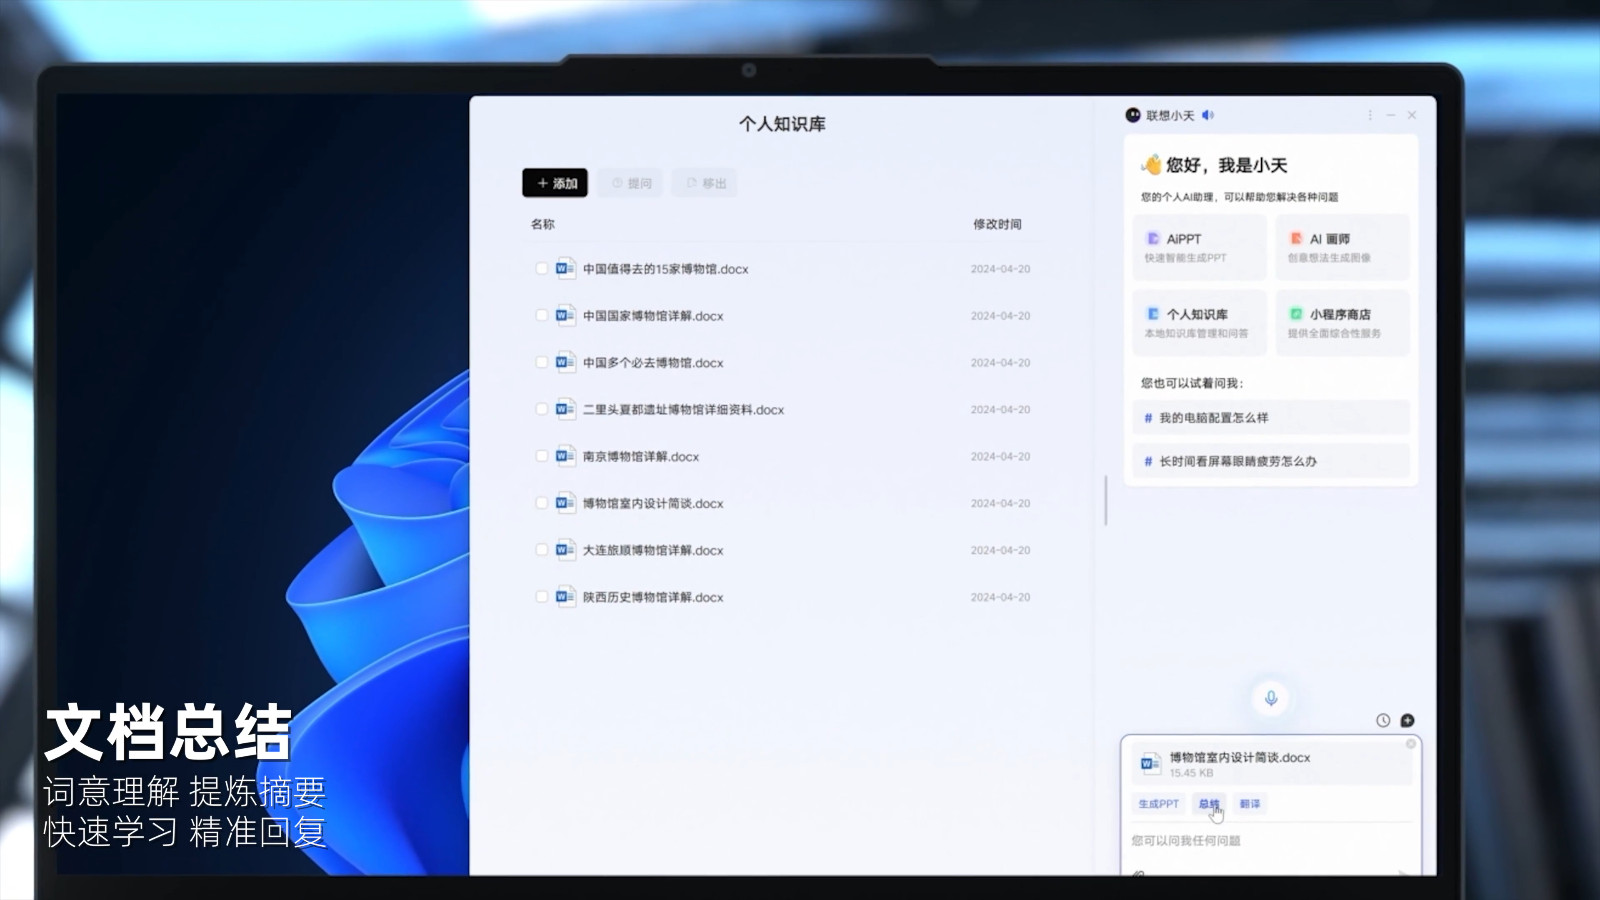Start a new chat with plus bubble icon
Viewport: 1600px width, 900px height.
1407,720
